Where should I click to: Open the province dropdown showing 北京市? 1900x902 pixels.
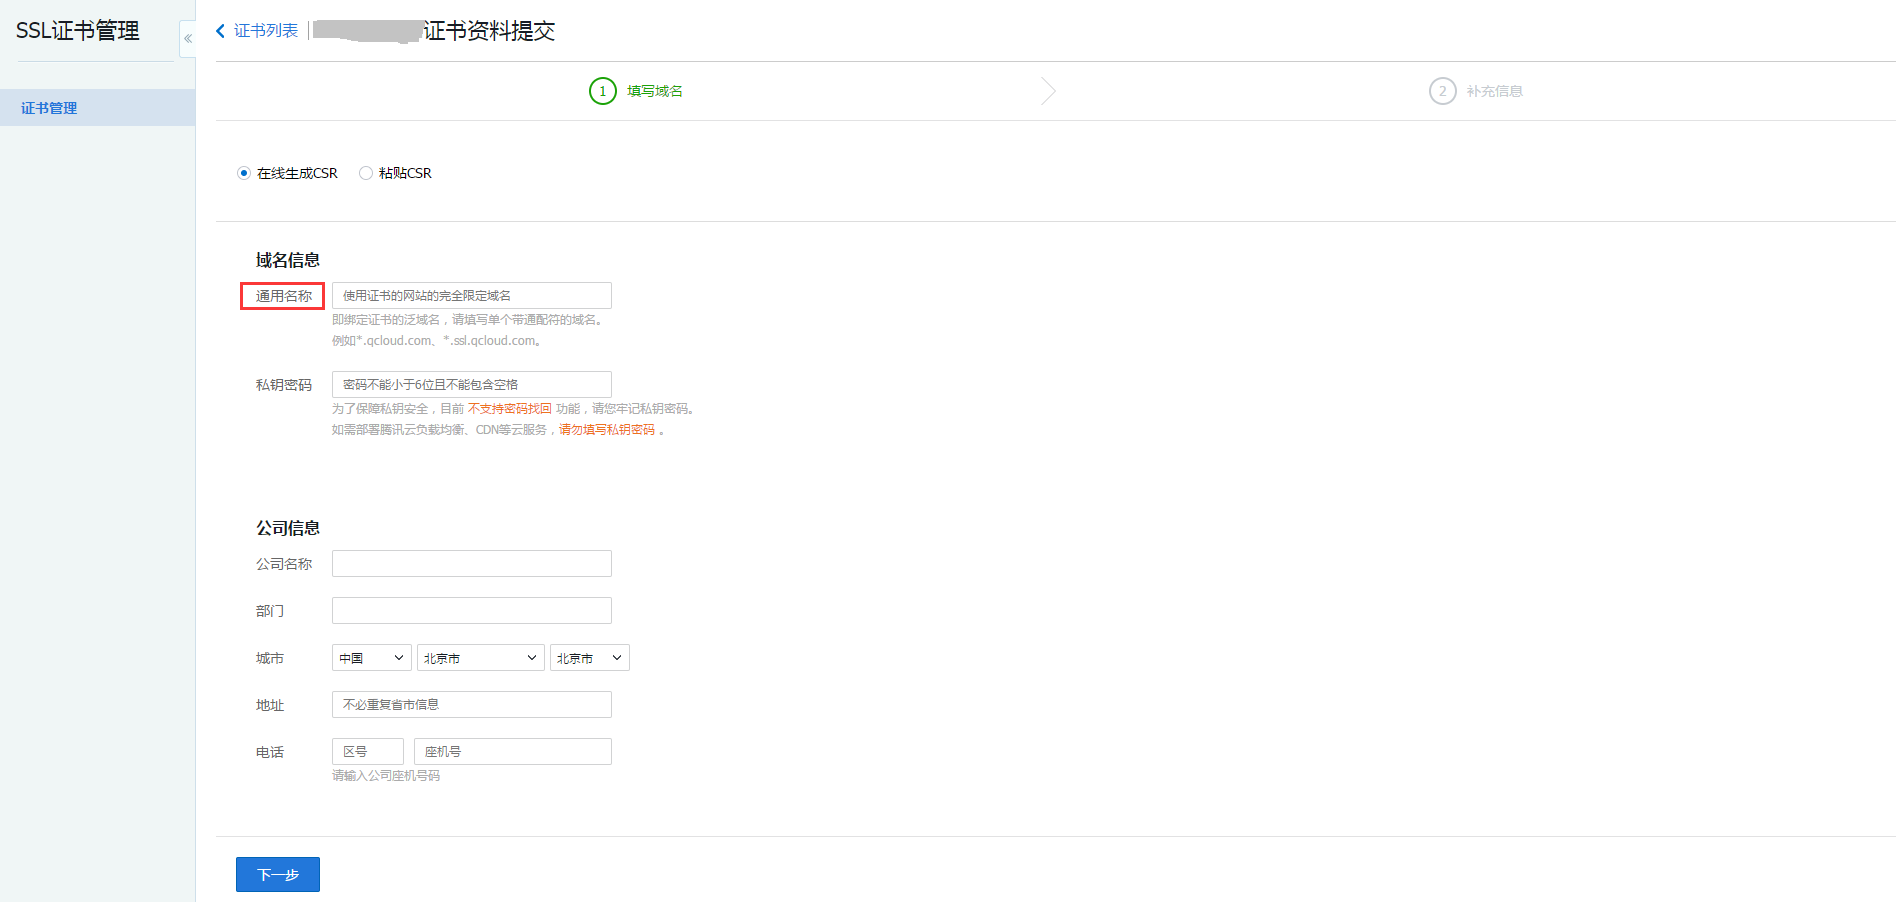click(480, 658)
